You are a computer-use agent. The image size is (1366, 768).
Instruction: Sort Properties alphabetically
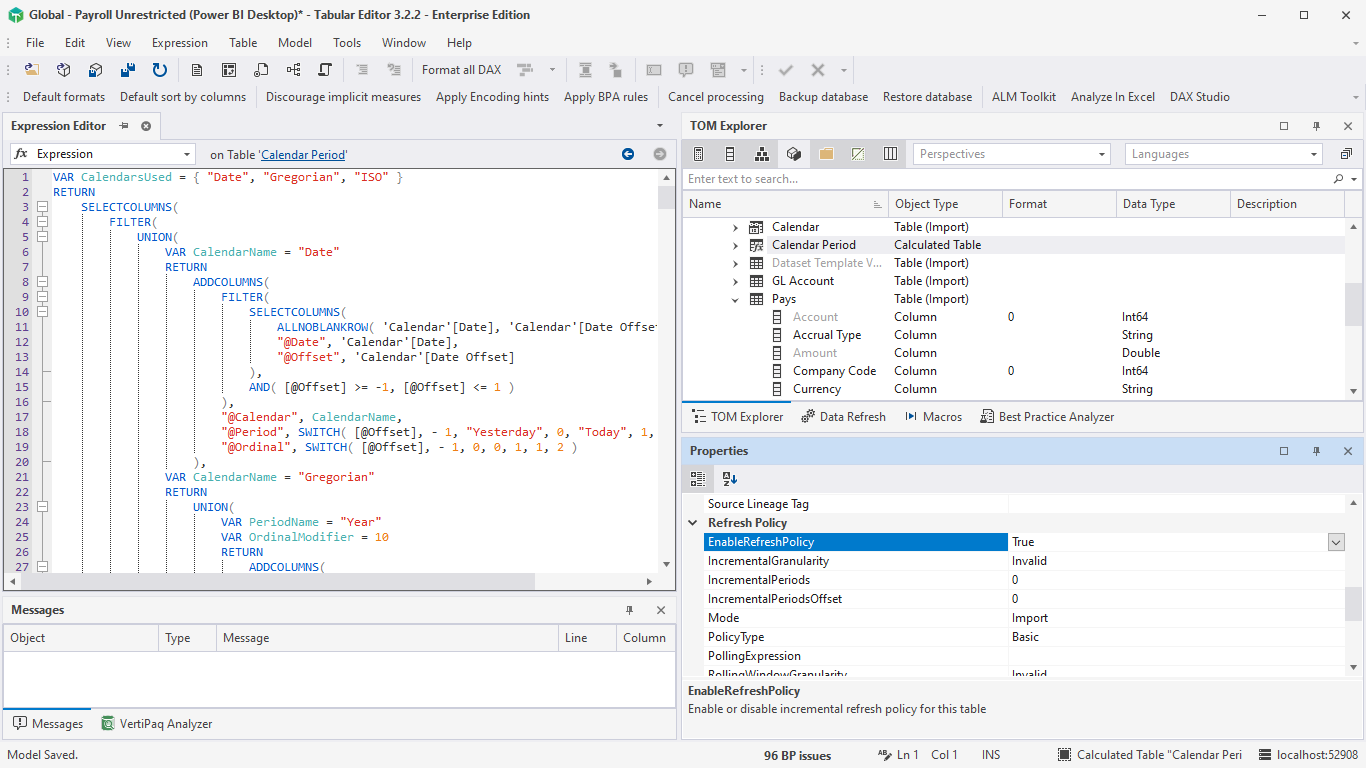[729, 479]
